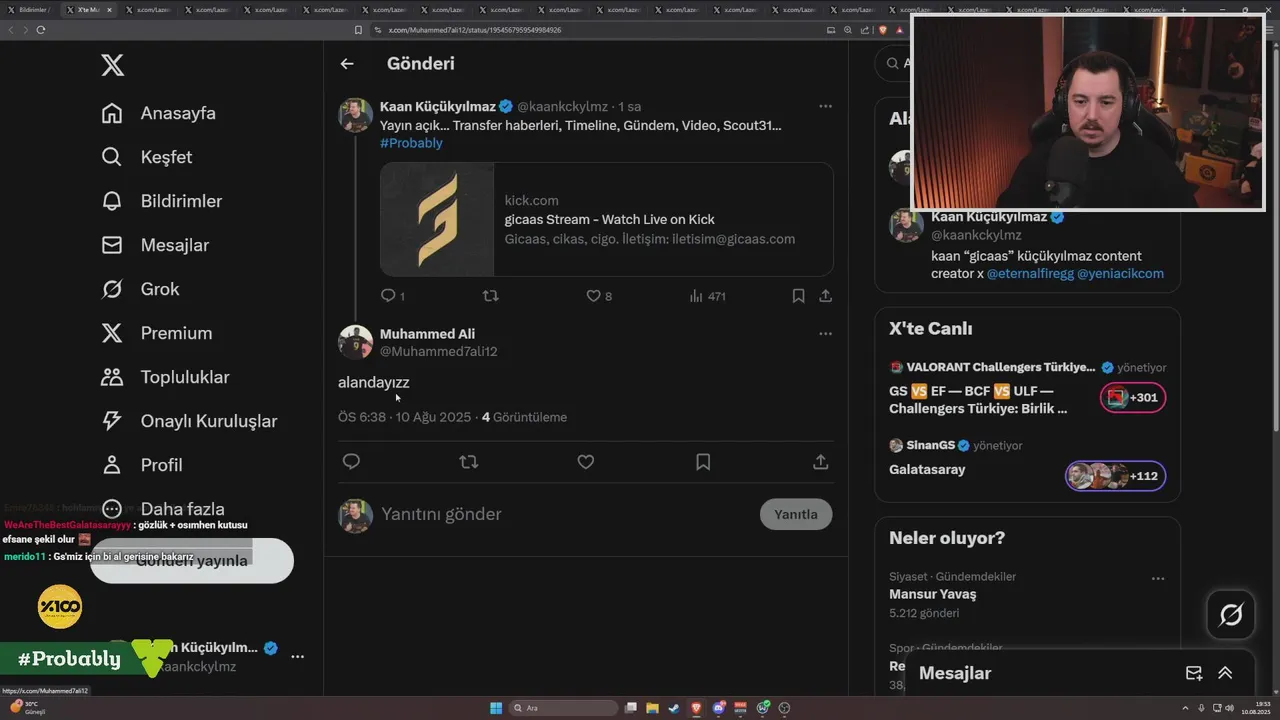Click Kaan Küçükyılmaz avatar on post
1280x720 pixels.
point(355,115)
